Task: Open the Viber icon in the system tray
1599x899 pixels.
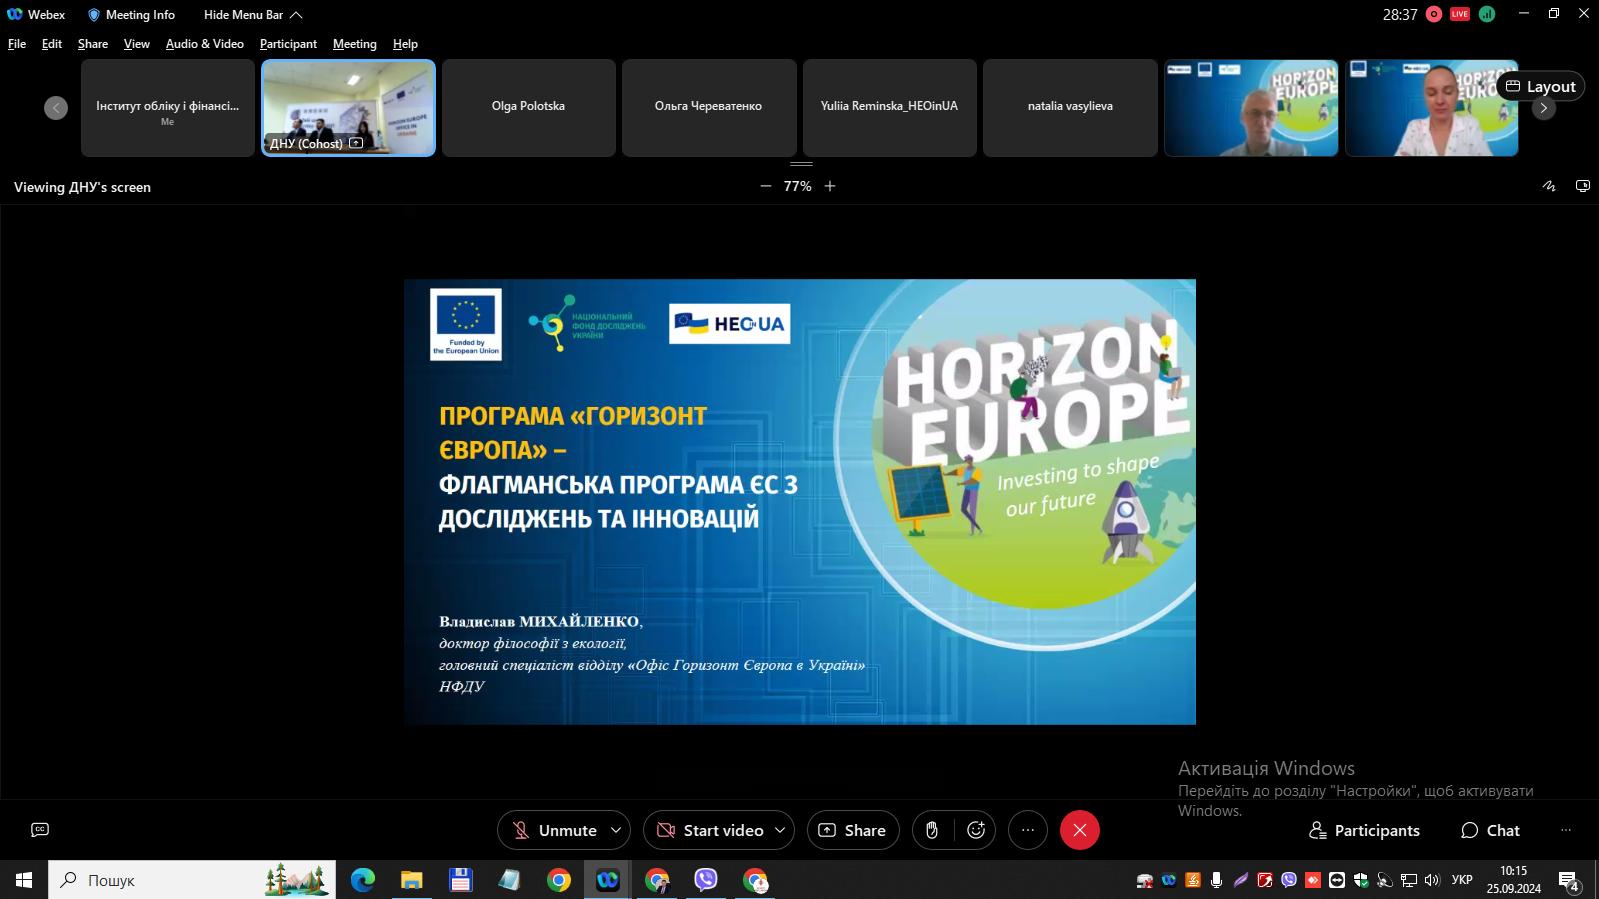Action: click(x=1289, y=880)
